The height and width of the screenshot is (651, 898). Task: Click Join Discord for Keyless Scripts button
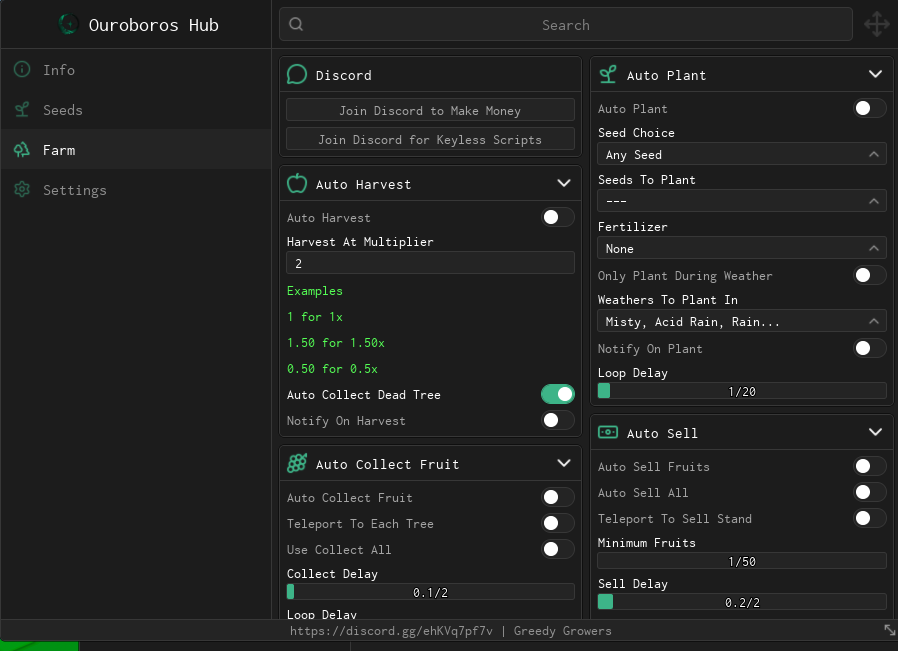[x=430, y=139]
